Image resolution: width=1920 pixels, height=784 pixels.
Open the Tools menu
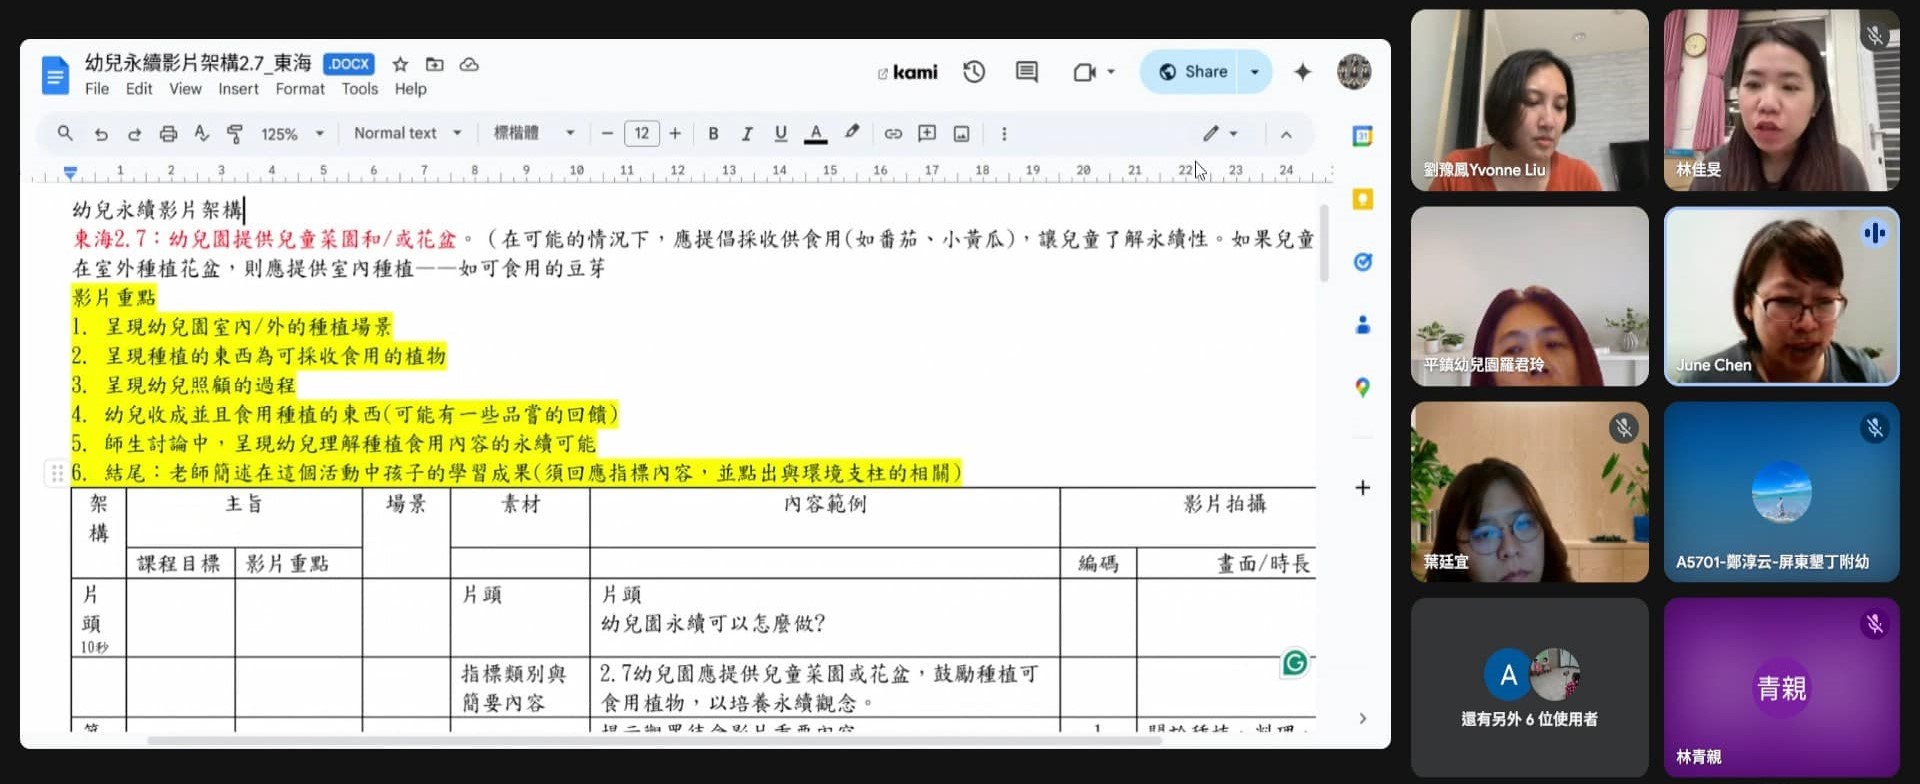pyautogui.click(x=360, y=89)
